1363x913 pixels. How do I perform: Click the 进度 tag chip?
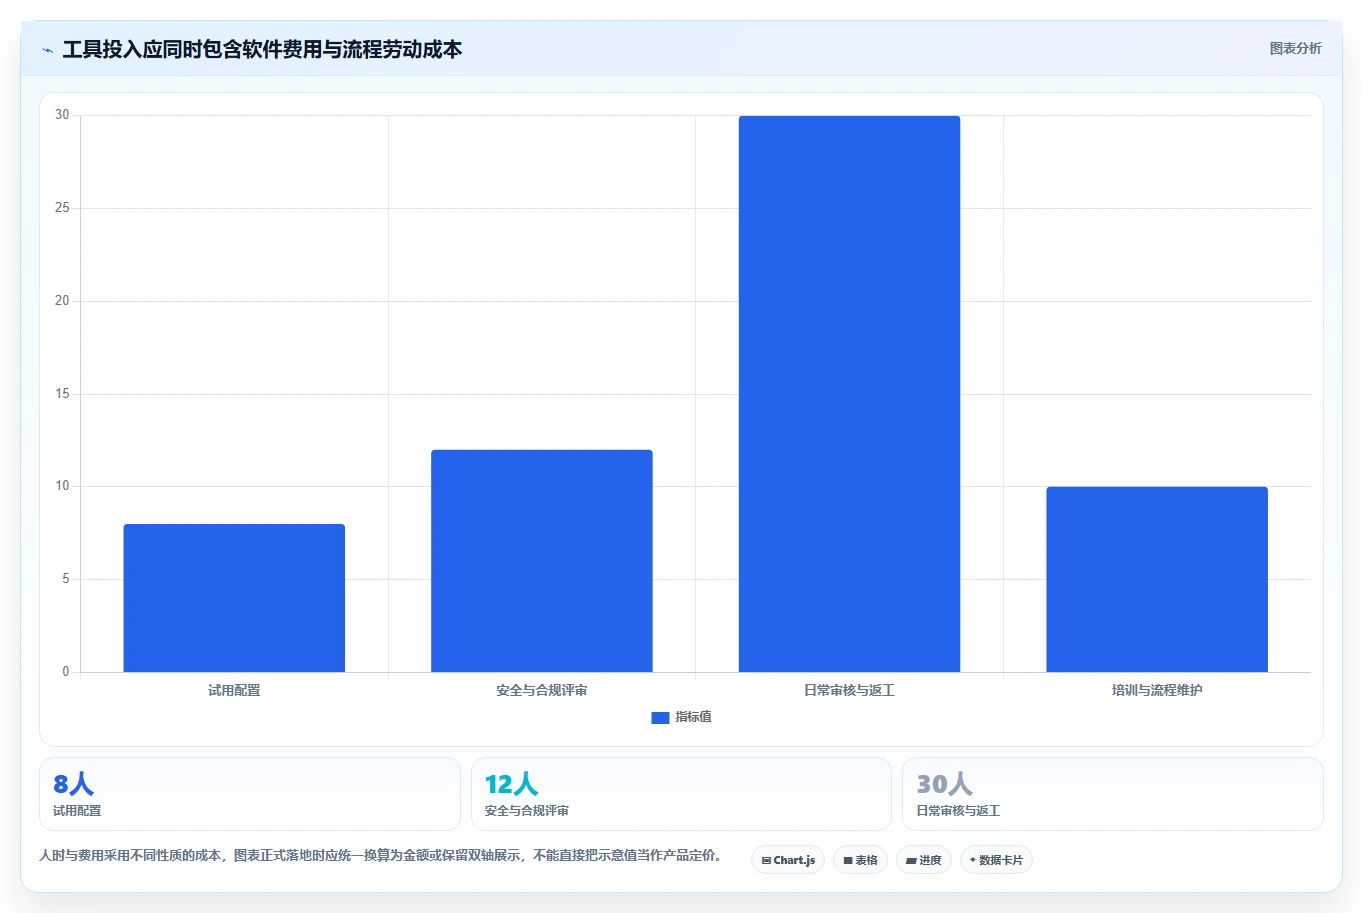click(924, 860)
